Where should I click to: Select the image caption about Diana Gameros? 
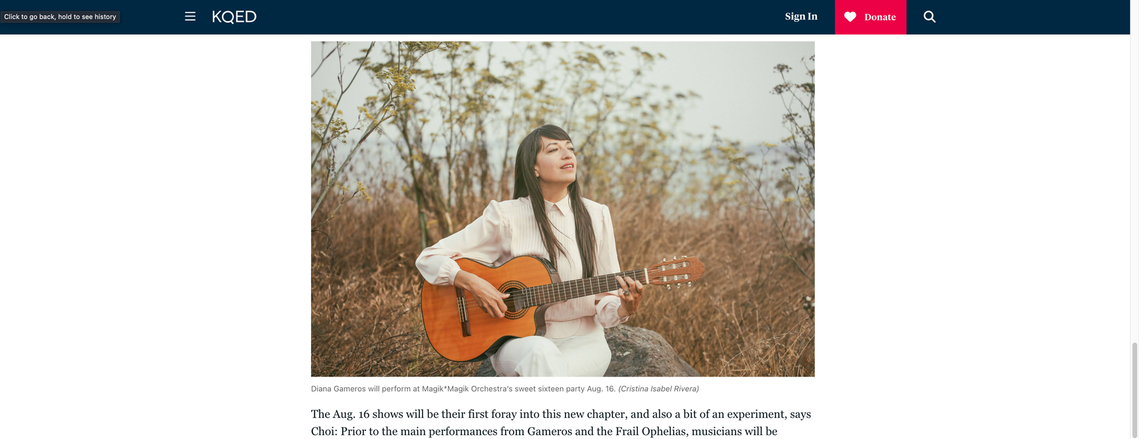click(x=505, y=389)
